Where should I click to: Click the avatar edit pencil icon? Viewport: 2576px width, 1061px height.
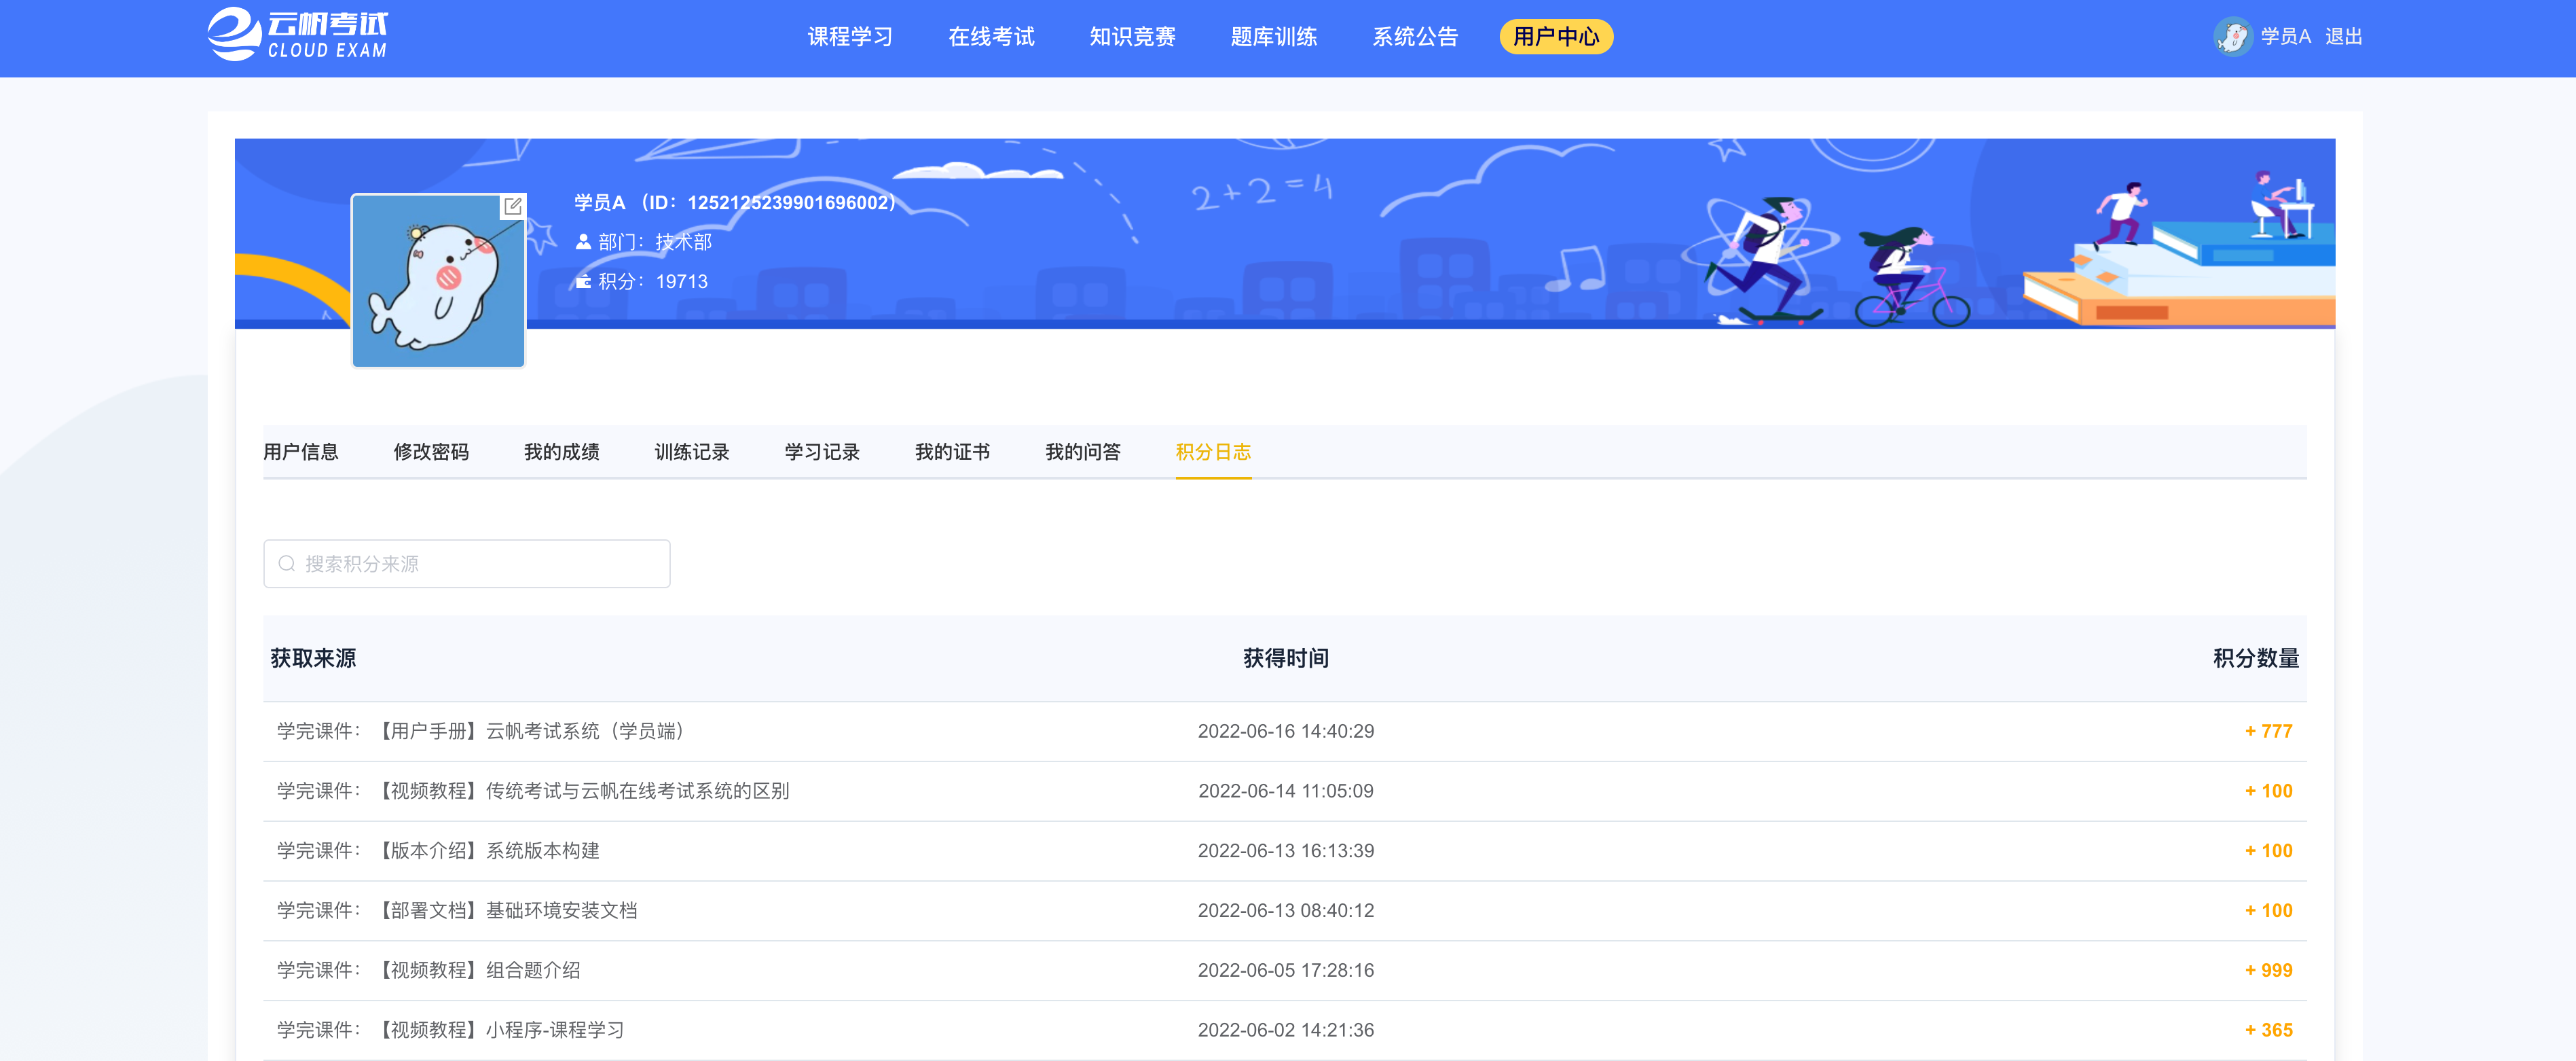pyautogui.click(x=513, y=207)
